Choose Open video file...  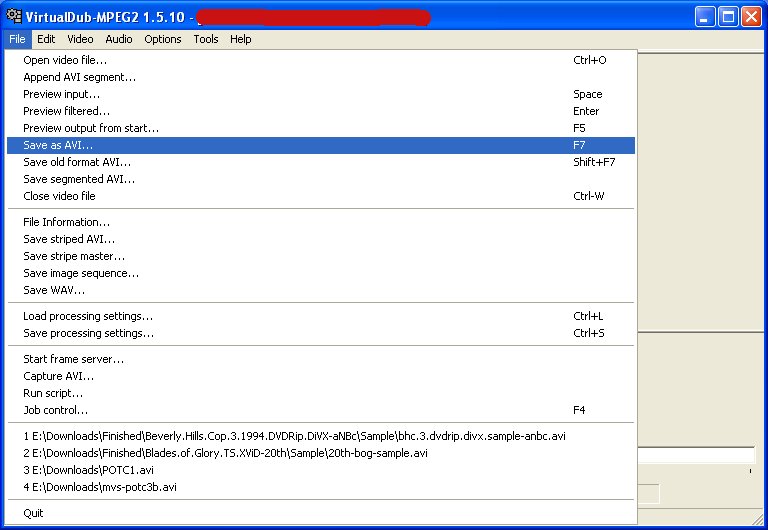click(x=321, y=60)
